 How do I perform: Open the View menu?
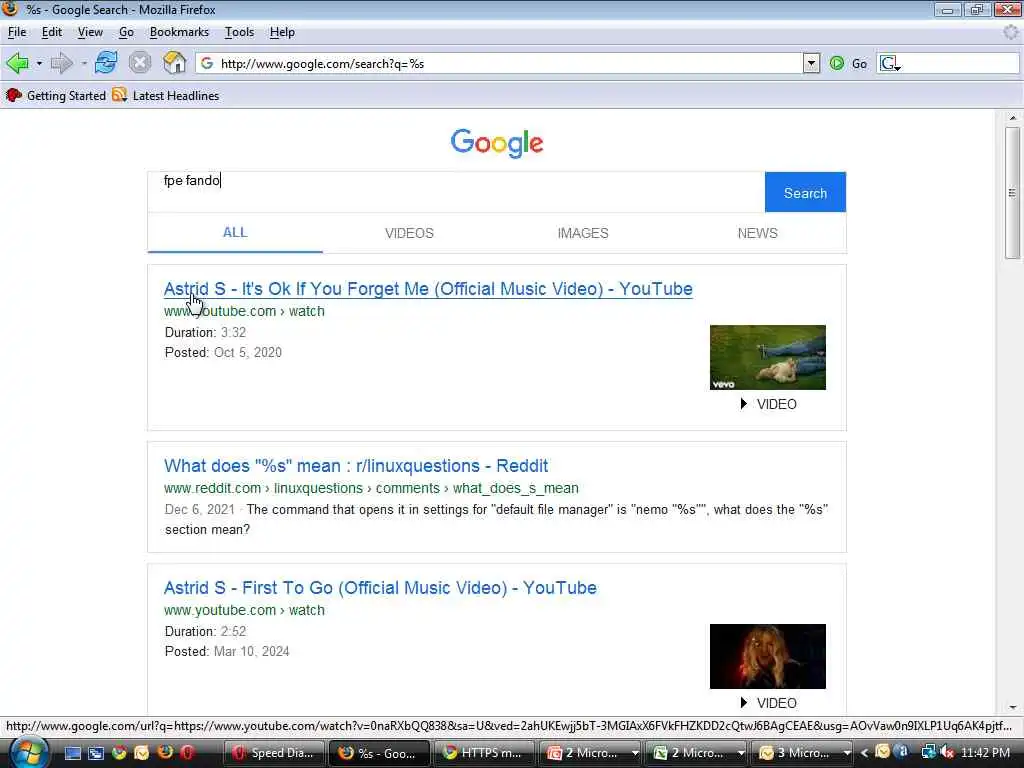pos(90,32)
